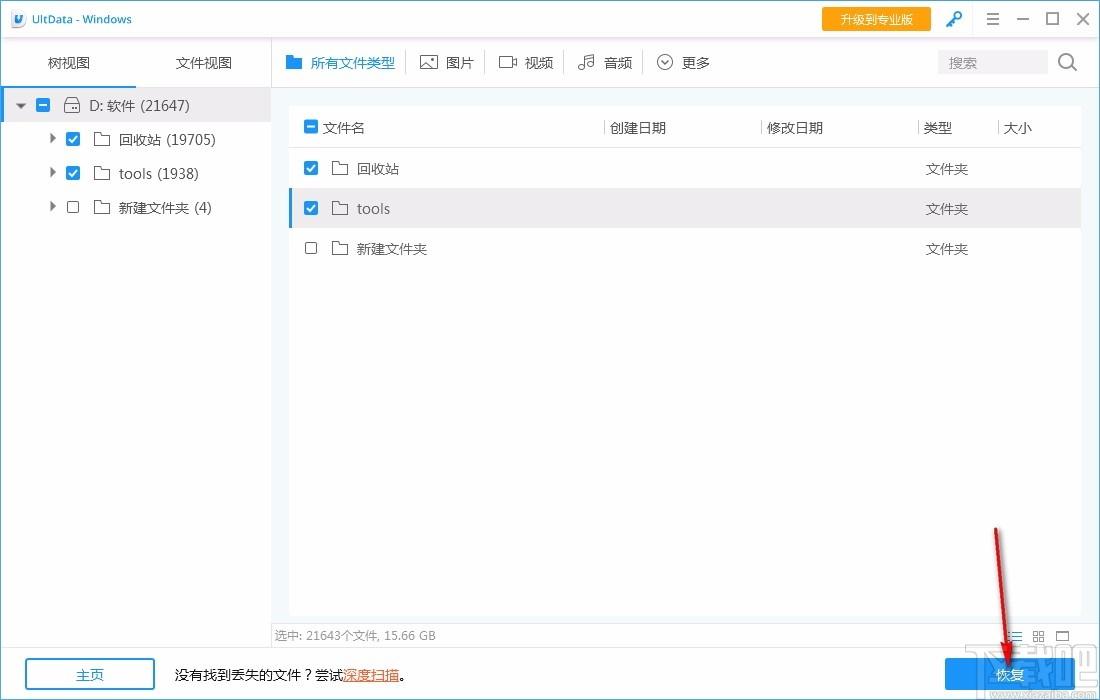Screen dimensions: 1100x700
Task: Select the 新建文件夹 row name text
Action: 391,249
